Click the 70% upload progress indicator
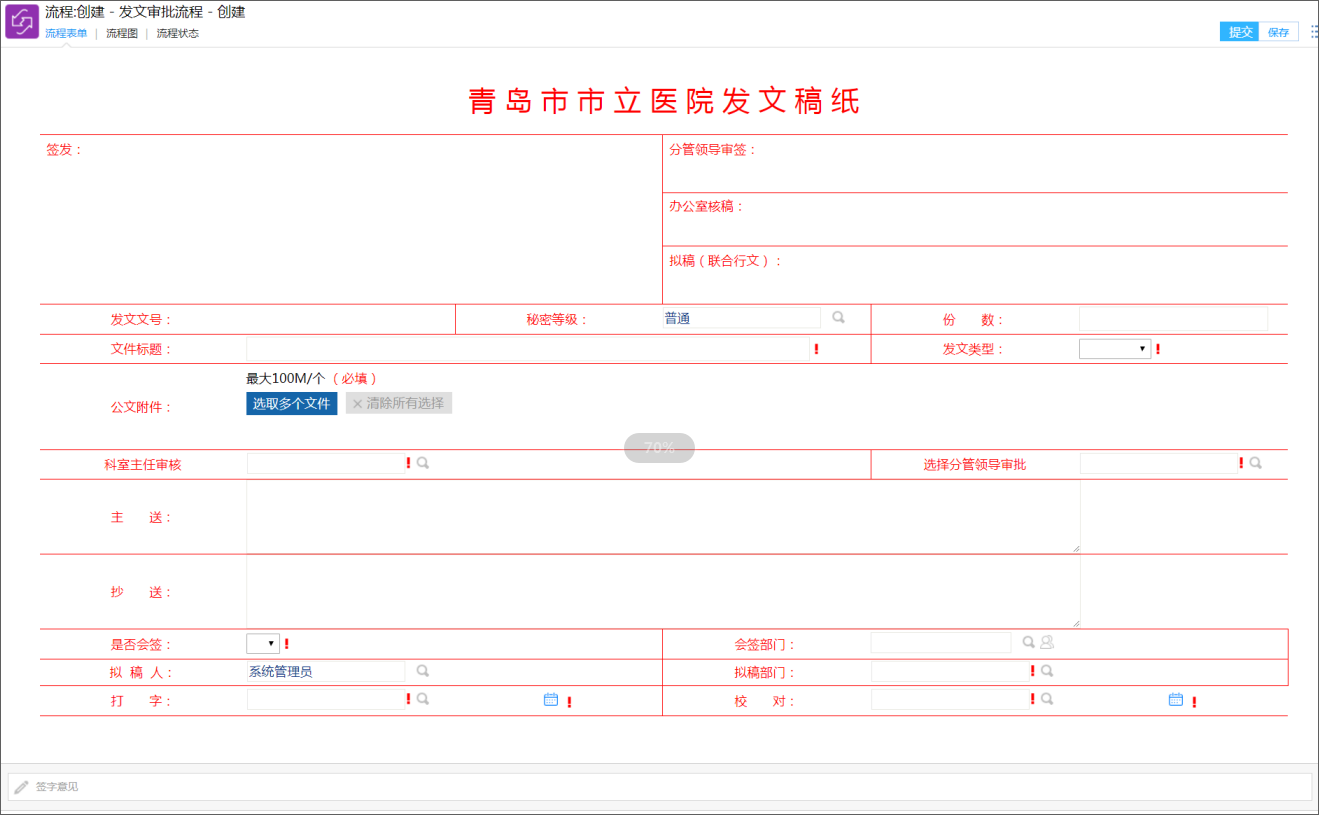 (x=659, y=448)
